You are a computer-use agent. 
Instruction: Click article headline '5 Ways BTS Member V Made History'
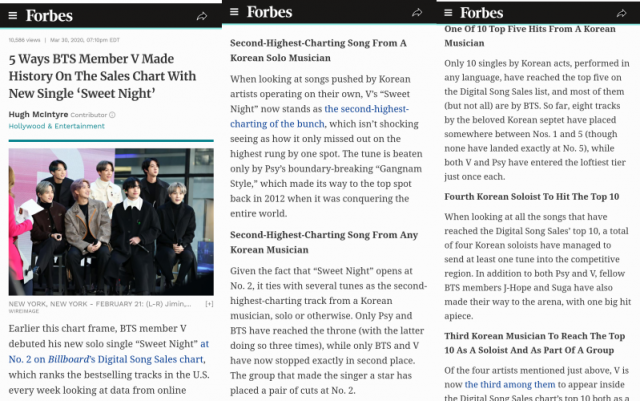pyautogui.click(x=102, y=76)
